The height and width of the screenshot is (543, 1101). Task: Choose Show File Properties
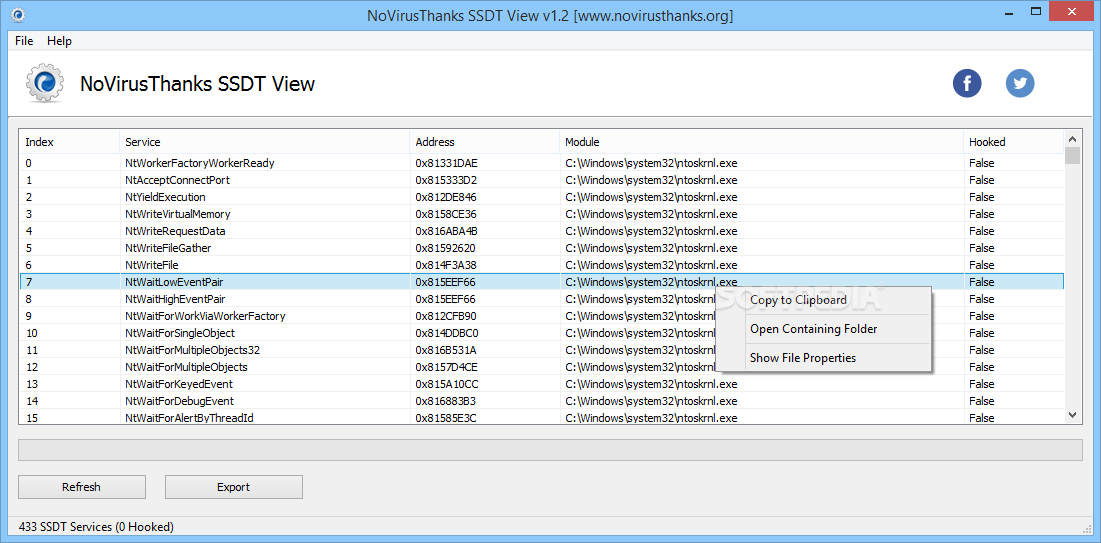(x=803, y=358)
